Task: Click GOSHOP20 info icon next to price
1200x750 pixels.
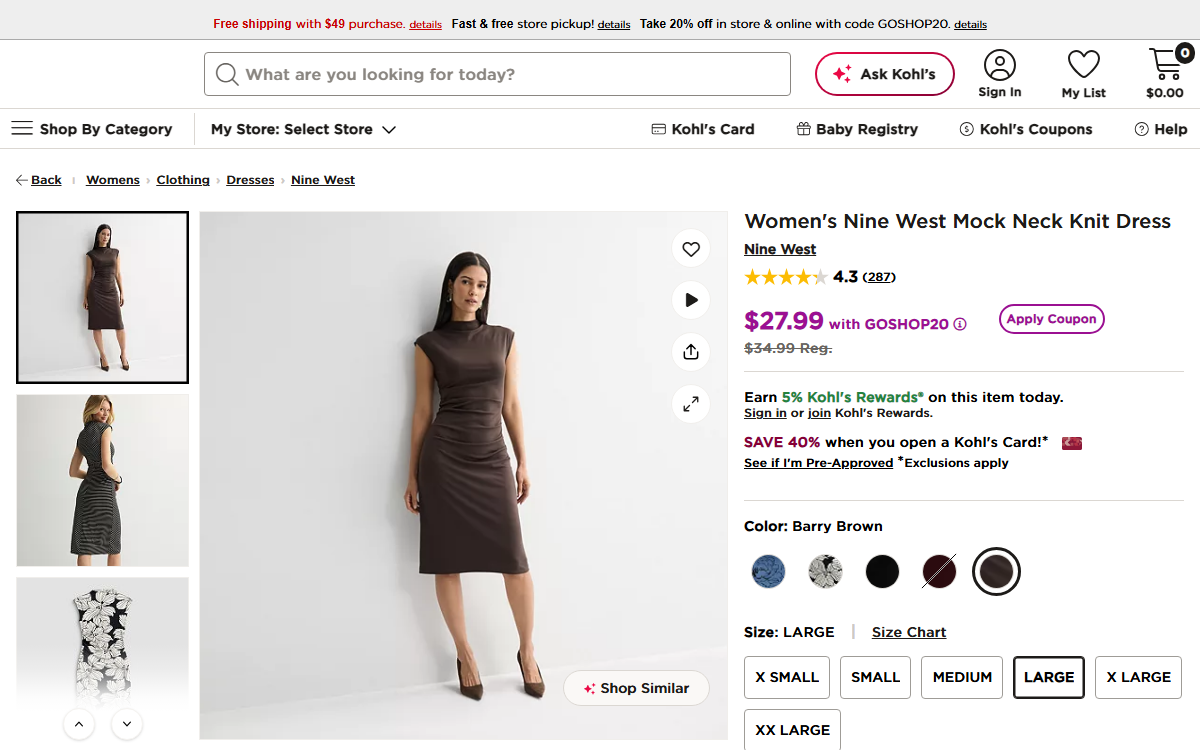Action: pos(960,324)
